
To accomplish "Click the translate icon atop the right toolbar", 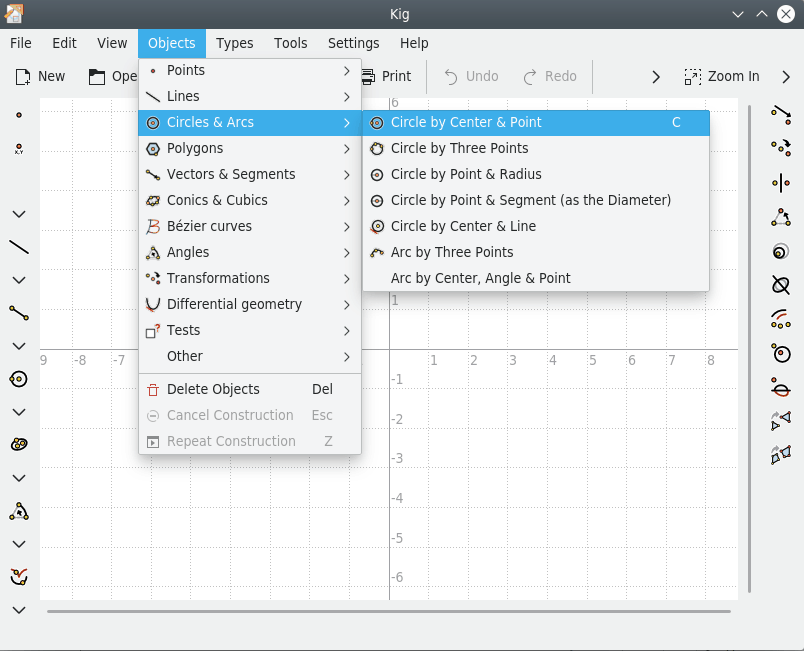I will 781,115.
